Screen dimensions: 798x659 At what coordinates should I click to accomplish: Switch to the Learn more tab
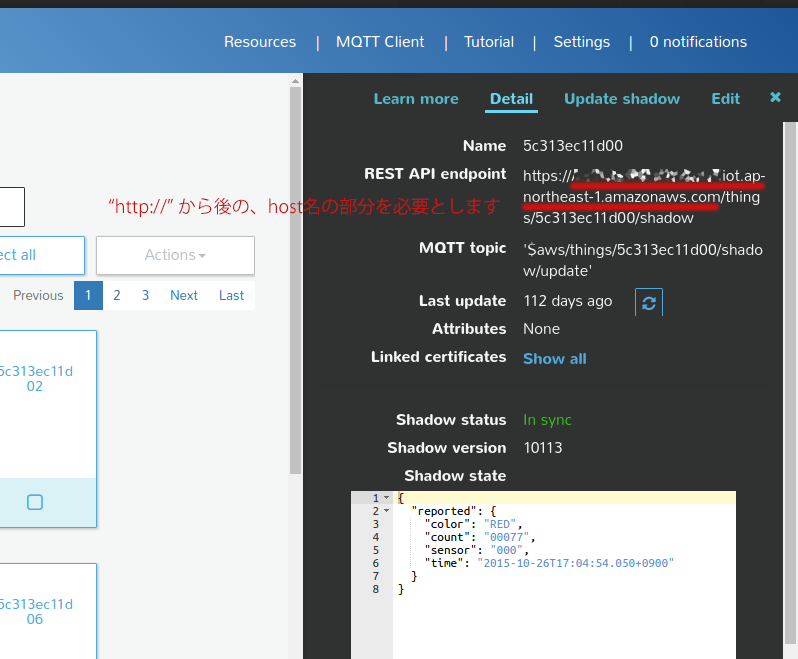(x=416, y=99)
